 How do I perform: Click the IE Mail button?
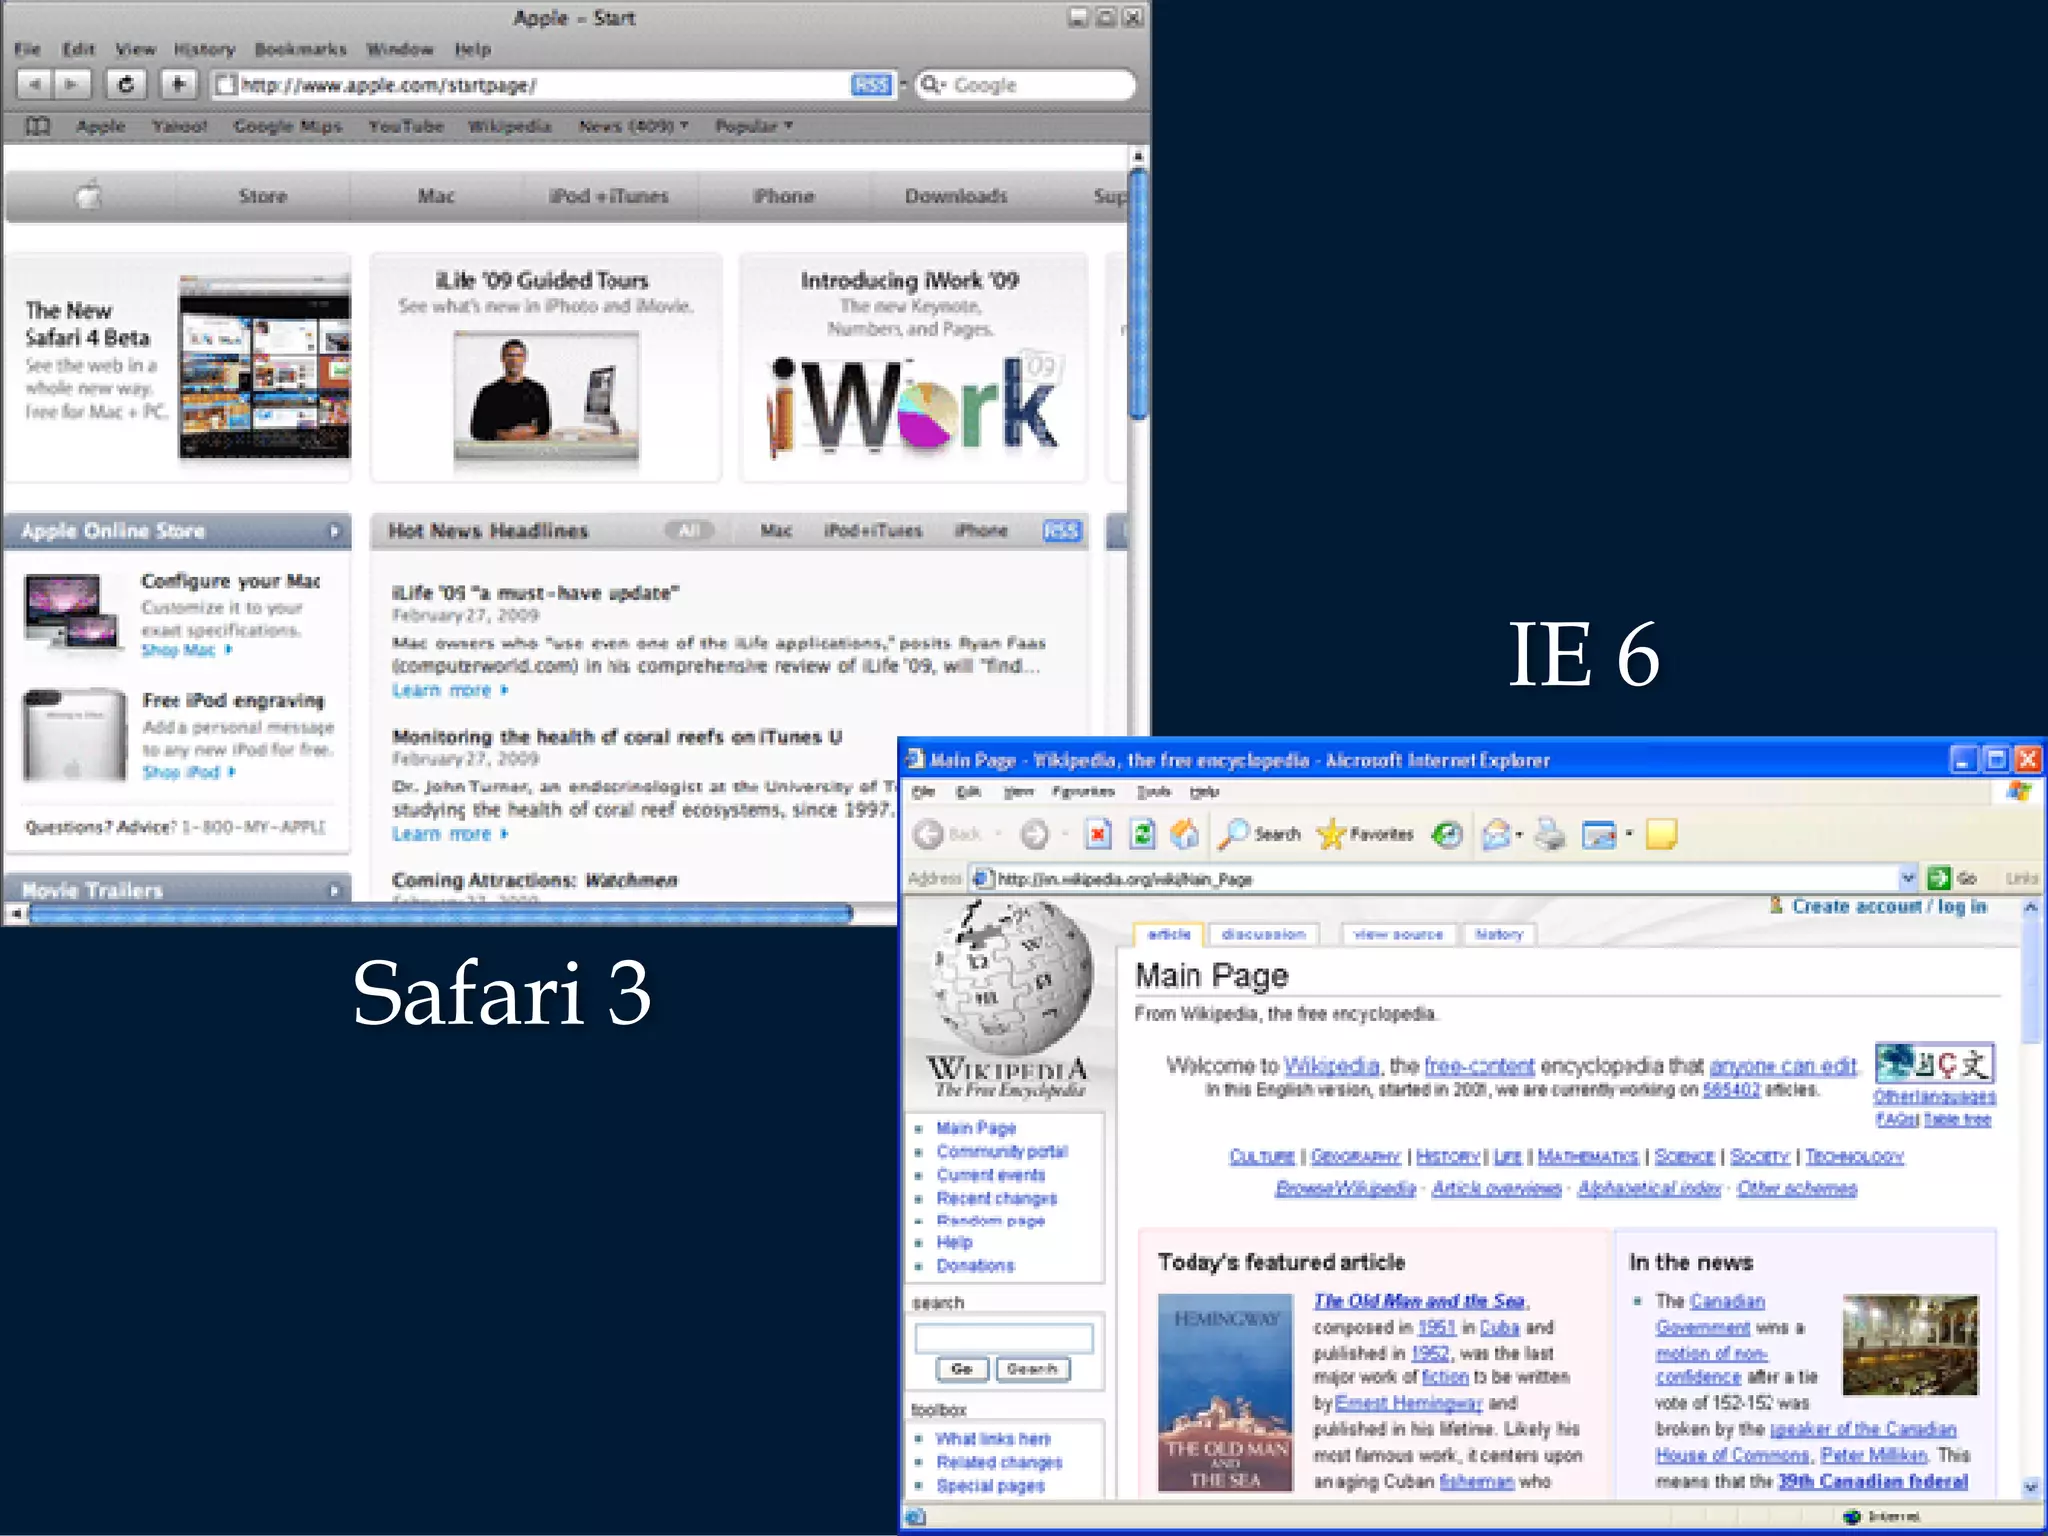click(x=1496, y=834)
